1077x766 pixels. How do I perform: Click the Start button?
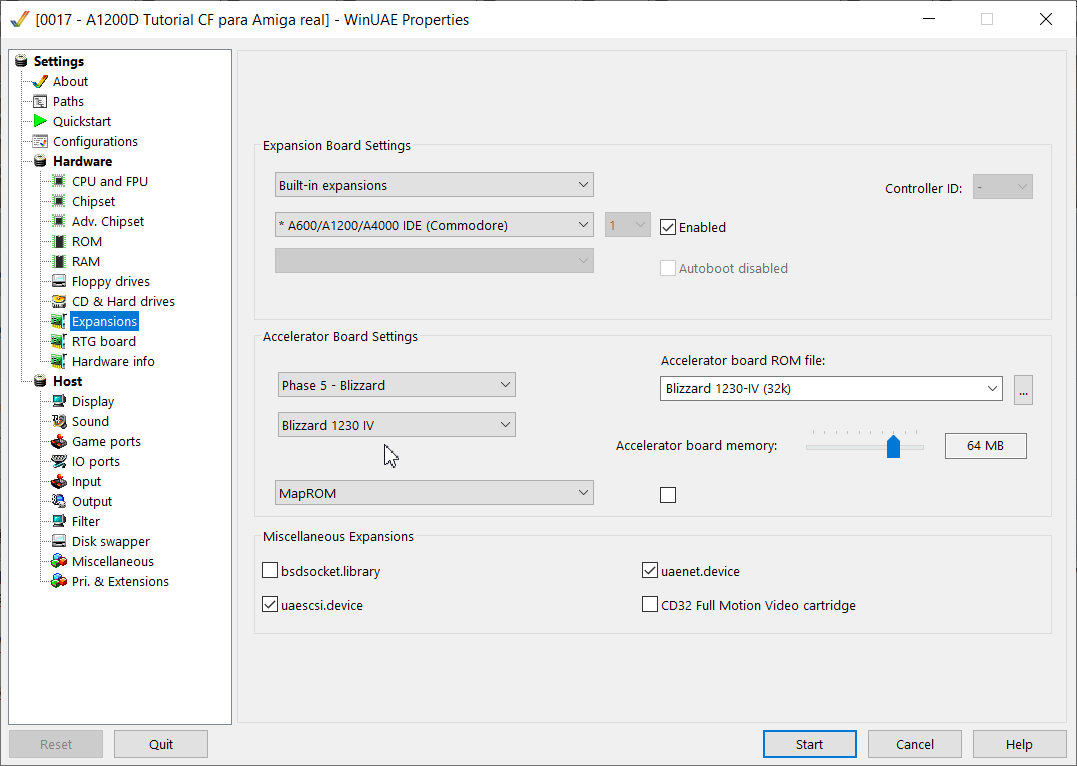pos(809,744)
